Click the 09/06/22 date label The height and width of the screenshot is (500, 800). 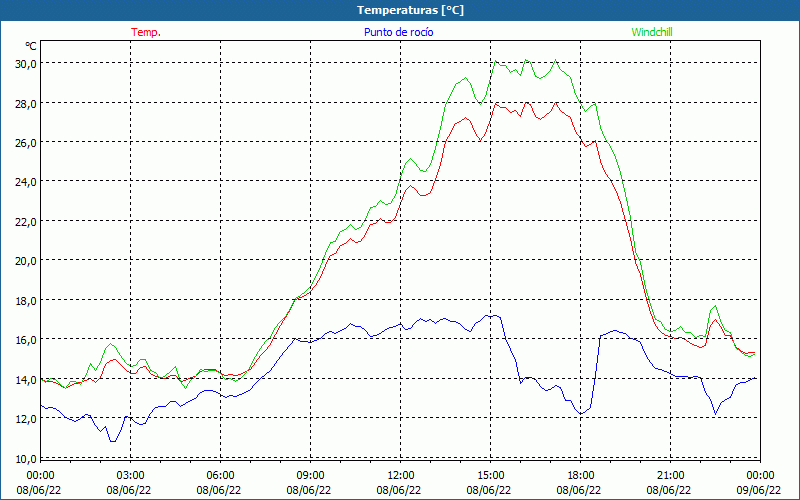click(759, 490)
